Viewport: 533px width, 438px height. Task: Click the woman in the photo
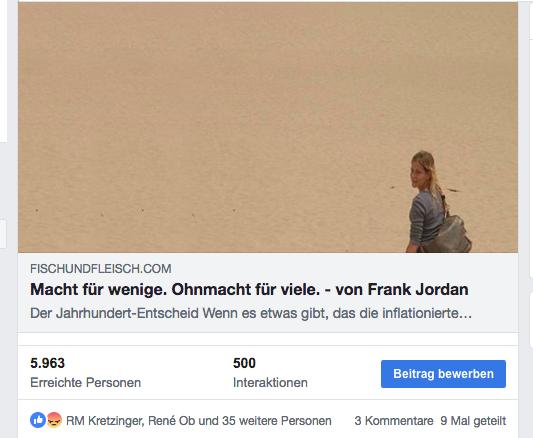coord(435,202)
